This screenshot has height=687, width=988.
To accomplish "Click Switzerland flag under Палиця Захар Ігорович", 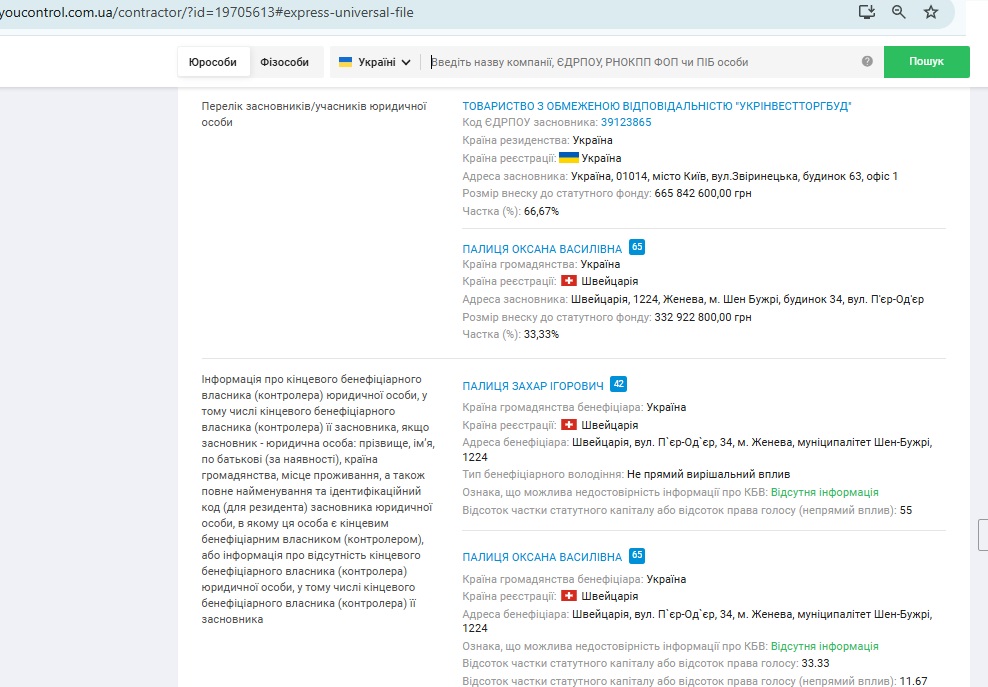I will [569, 425].
